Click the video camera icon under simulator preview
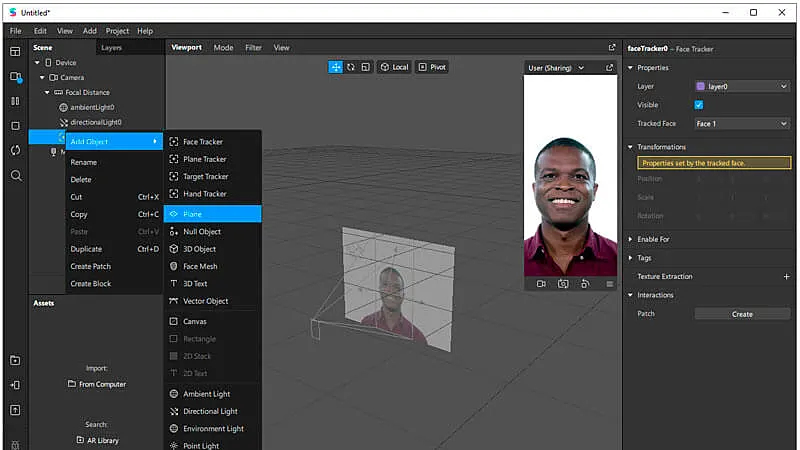800x450 pixels. point(541,284)
